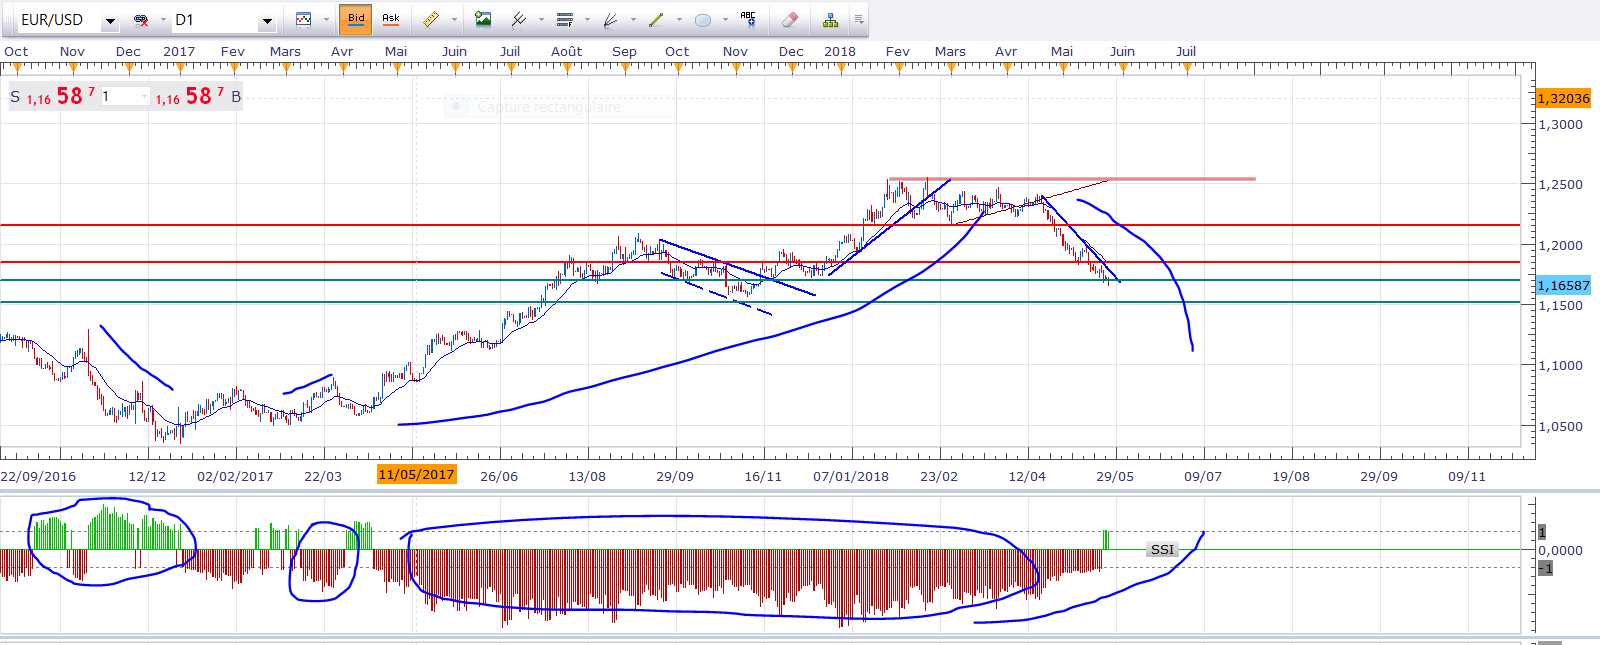This screenshot has height=645, width=1600.
Task: Click the S sell price button
Action: click(15, 97)
